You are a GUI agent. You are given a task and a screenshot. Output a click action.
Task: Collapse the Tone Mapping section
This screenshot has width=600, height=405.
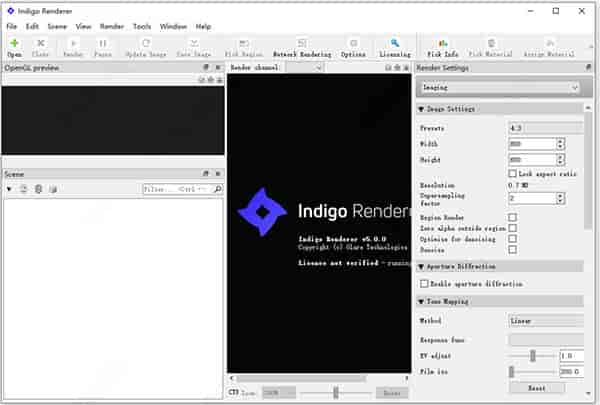tap(422, 301)
